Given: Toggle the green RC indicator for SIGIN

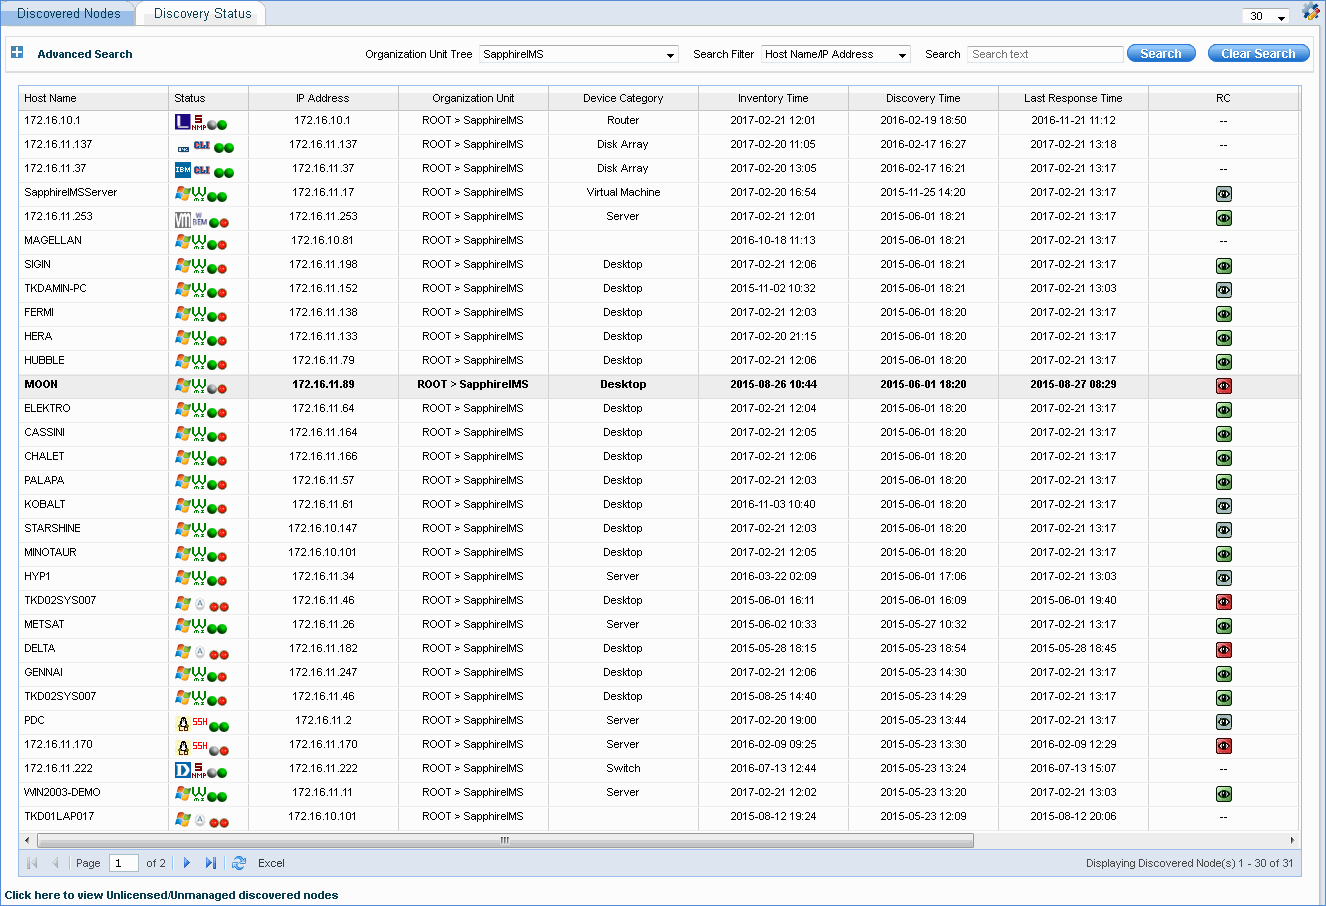Looking at the screenshot, I should 1224,265.
